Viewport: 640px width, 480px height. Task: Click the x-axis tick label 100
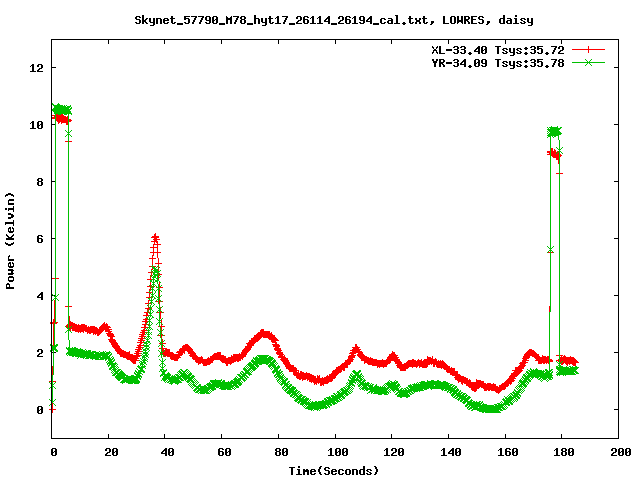337,452
